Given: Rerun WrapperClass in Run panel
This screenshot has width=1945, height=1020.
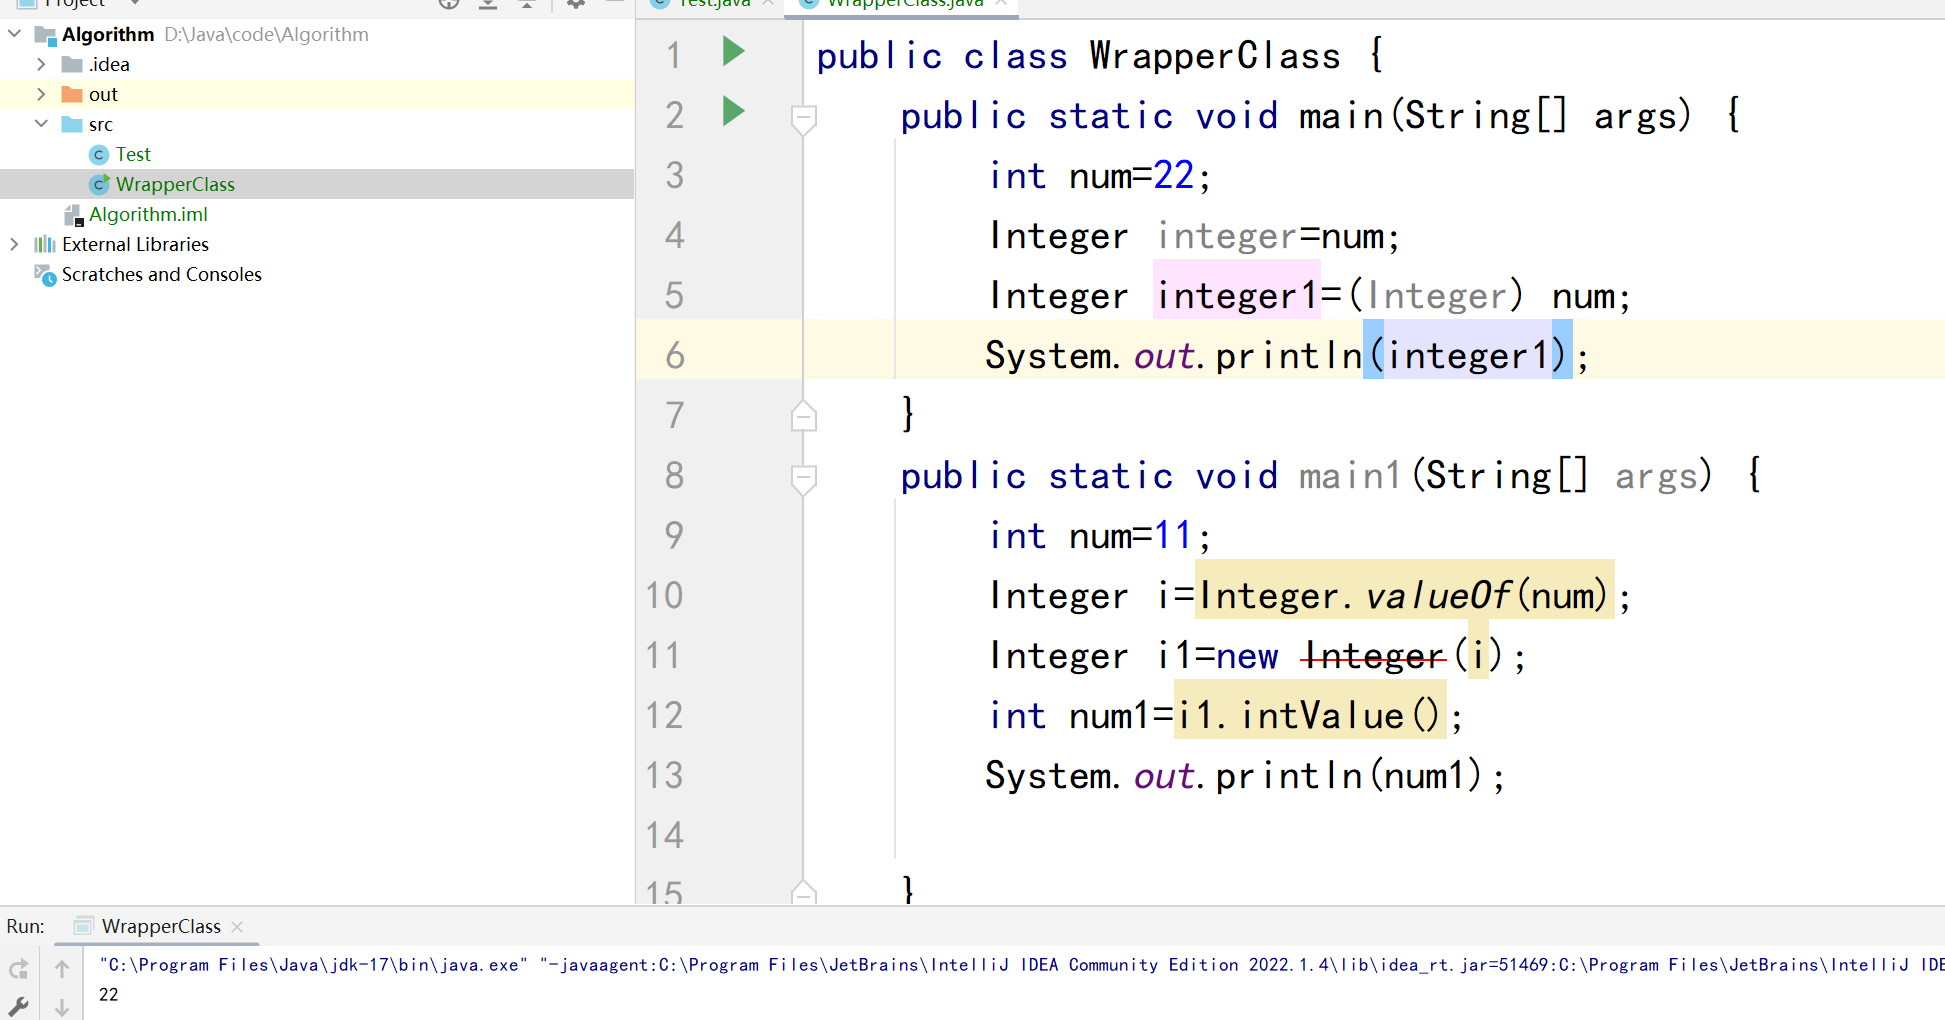Looking at the screenshot, I should (19, 969).
